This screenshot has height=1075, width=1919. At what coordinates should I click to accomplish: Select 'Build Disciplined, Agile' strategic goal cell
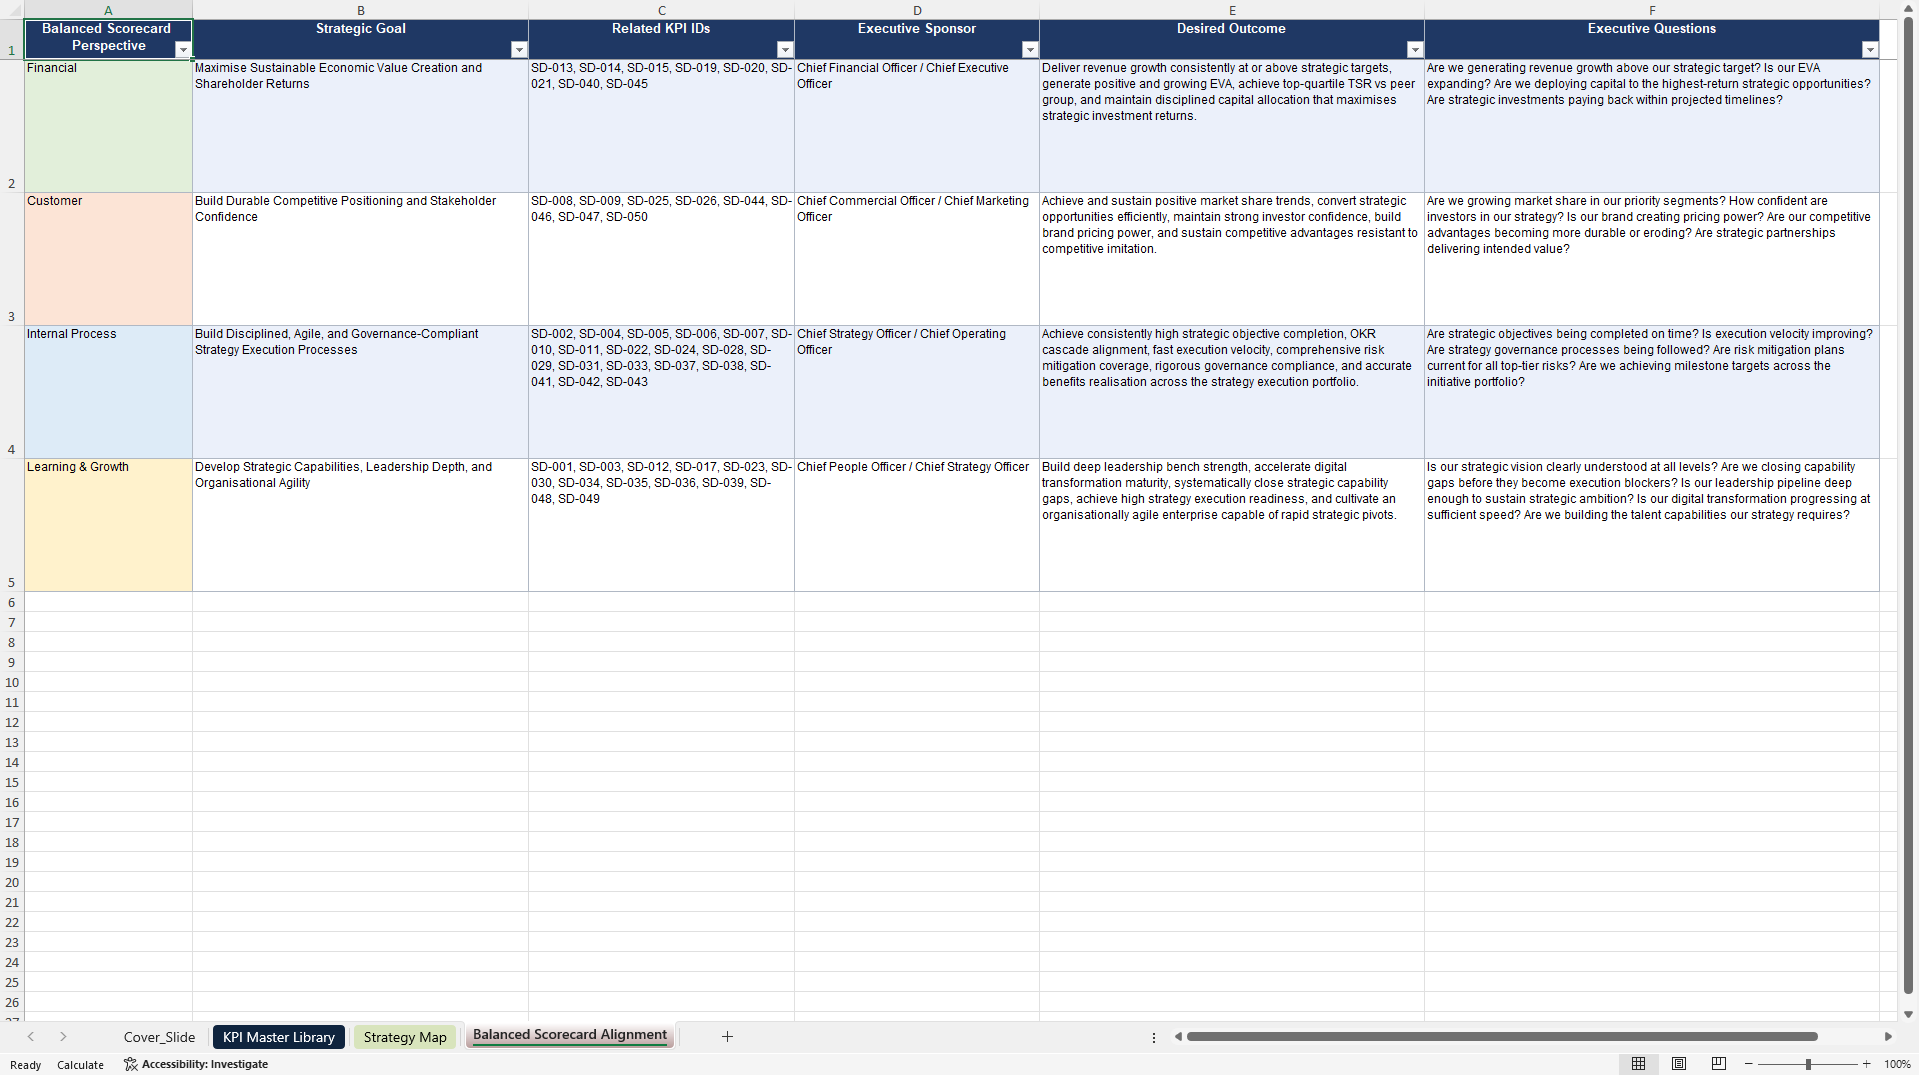click(x=360, y=392)
